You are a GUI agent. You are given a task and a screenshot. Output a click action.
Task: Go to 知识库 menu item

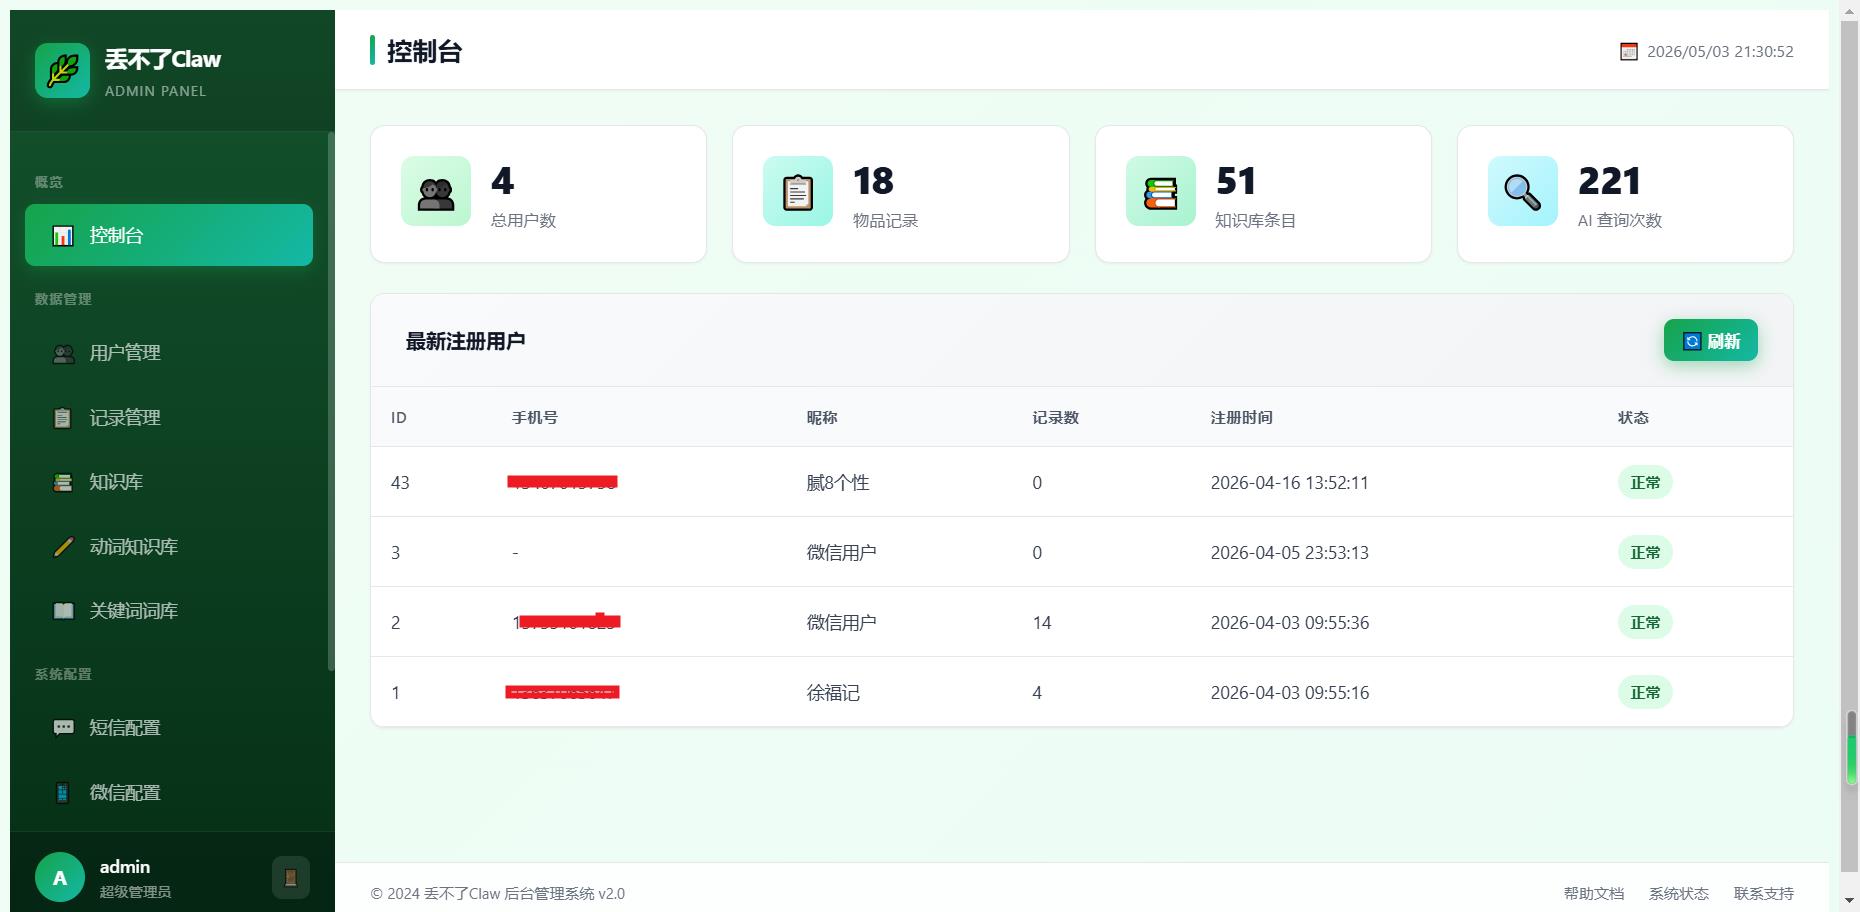point(169,482)
